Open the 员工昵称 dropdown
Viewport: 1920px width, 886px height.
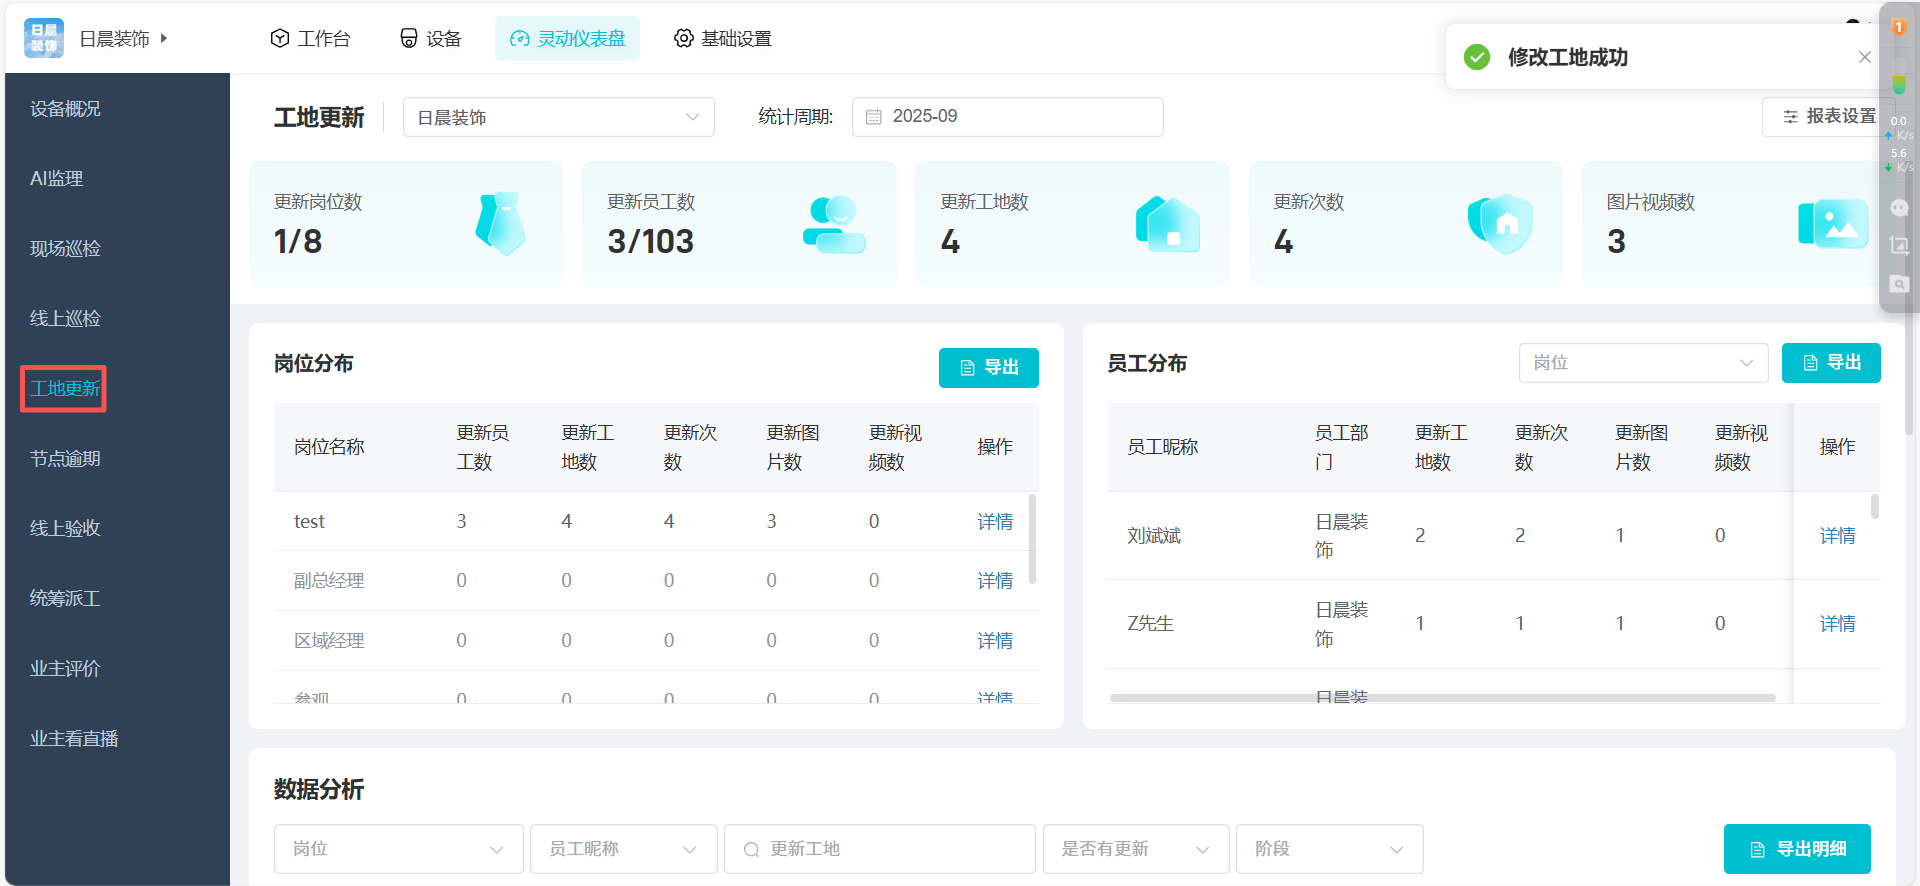click(623, 849)
